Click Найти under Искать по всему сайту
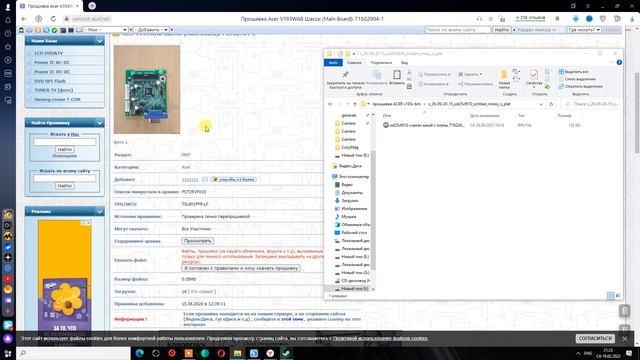This screenshot has width=640, height=360. [x=64, y=186]
